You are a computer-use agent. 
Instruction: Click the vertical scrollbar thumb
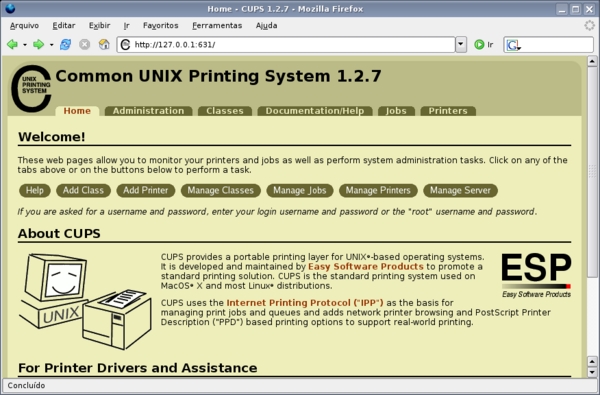point(592,171)
